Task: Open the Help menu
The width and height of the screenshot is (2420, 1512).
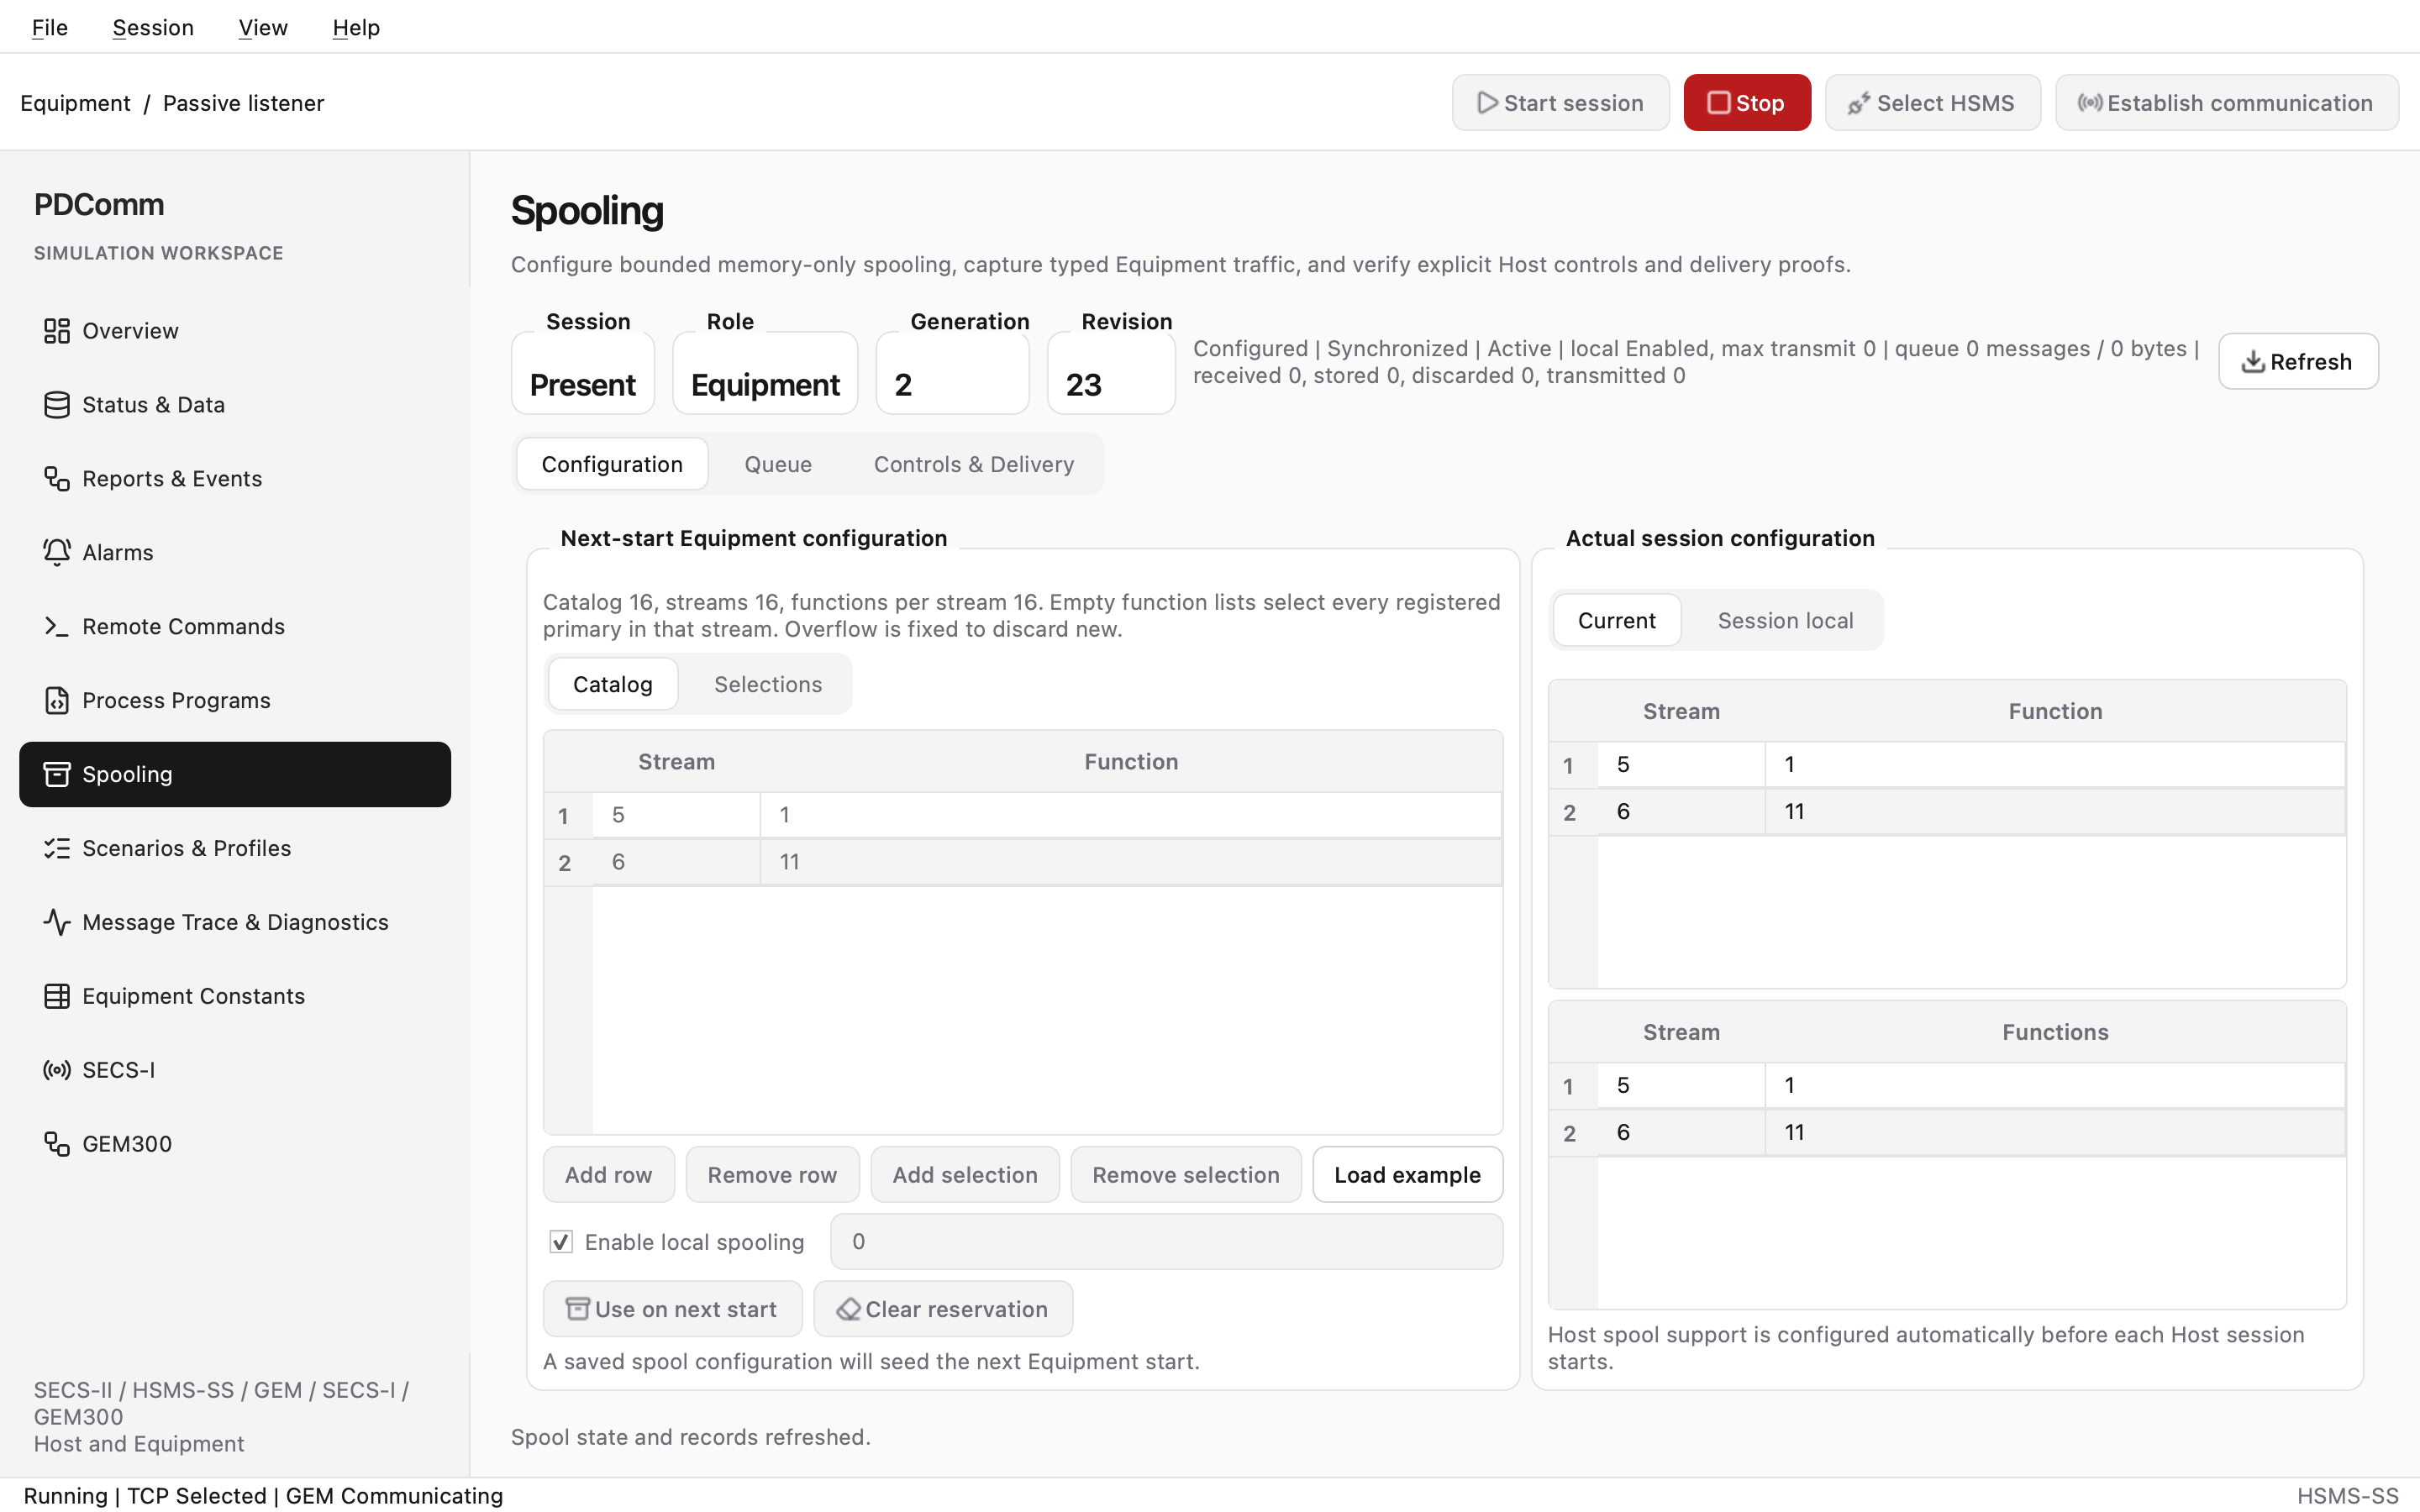Action: tap(356, 27)
